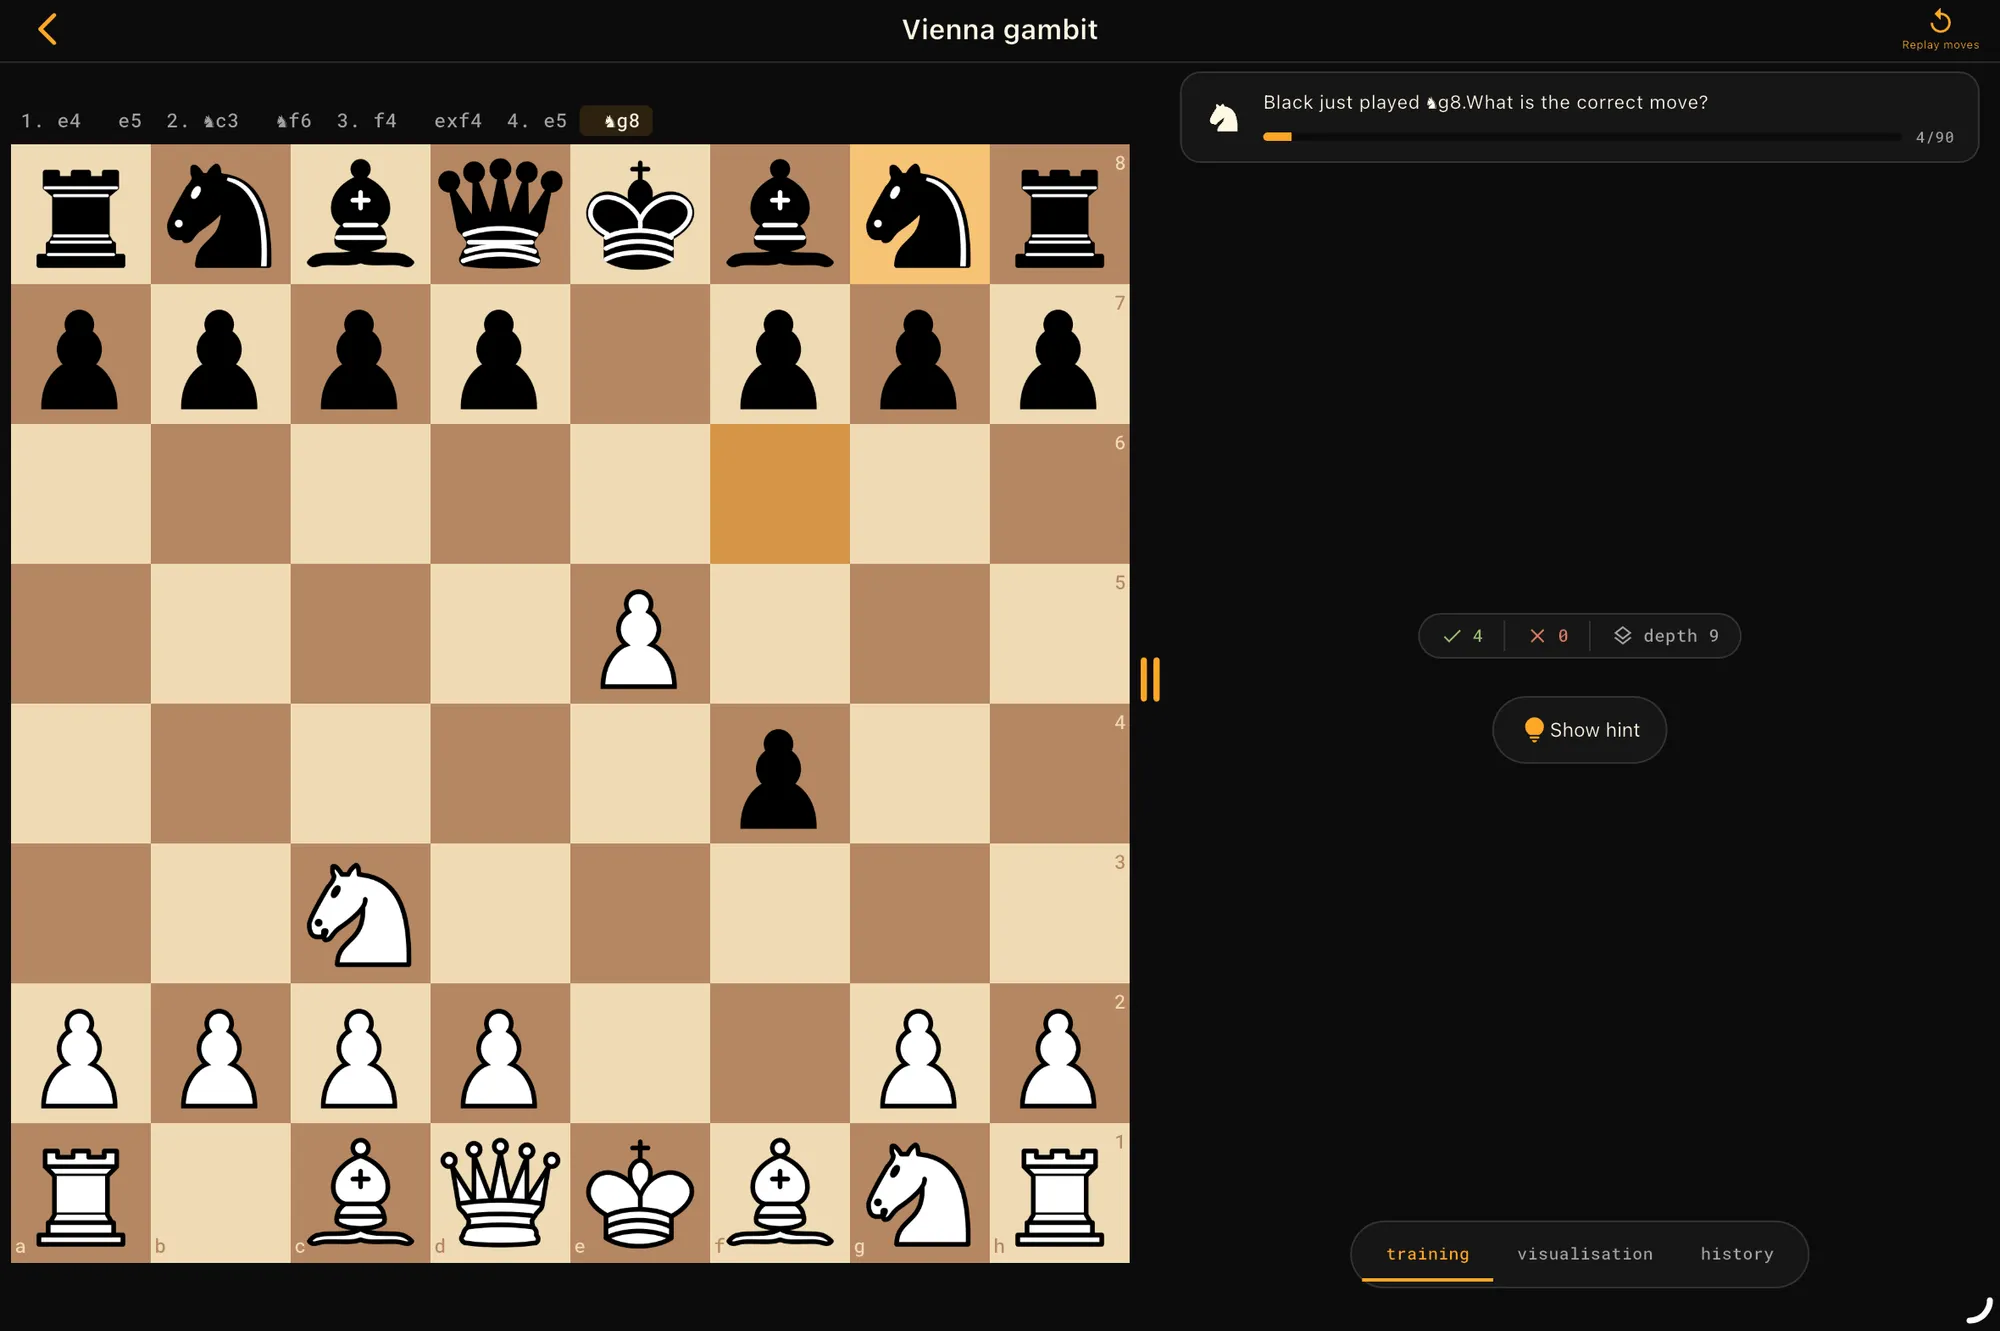Click 2. ♞c3 in the move list
The width and height of the screenshot is (2000, 1331).
point(202,121)
